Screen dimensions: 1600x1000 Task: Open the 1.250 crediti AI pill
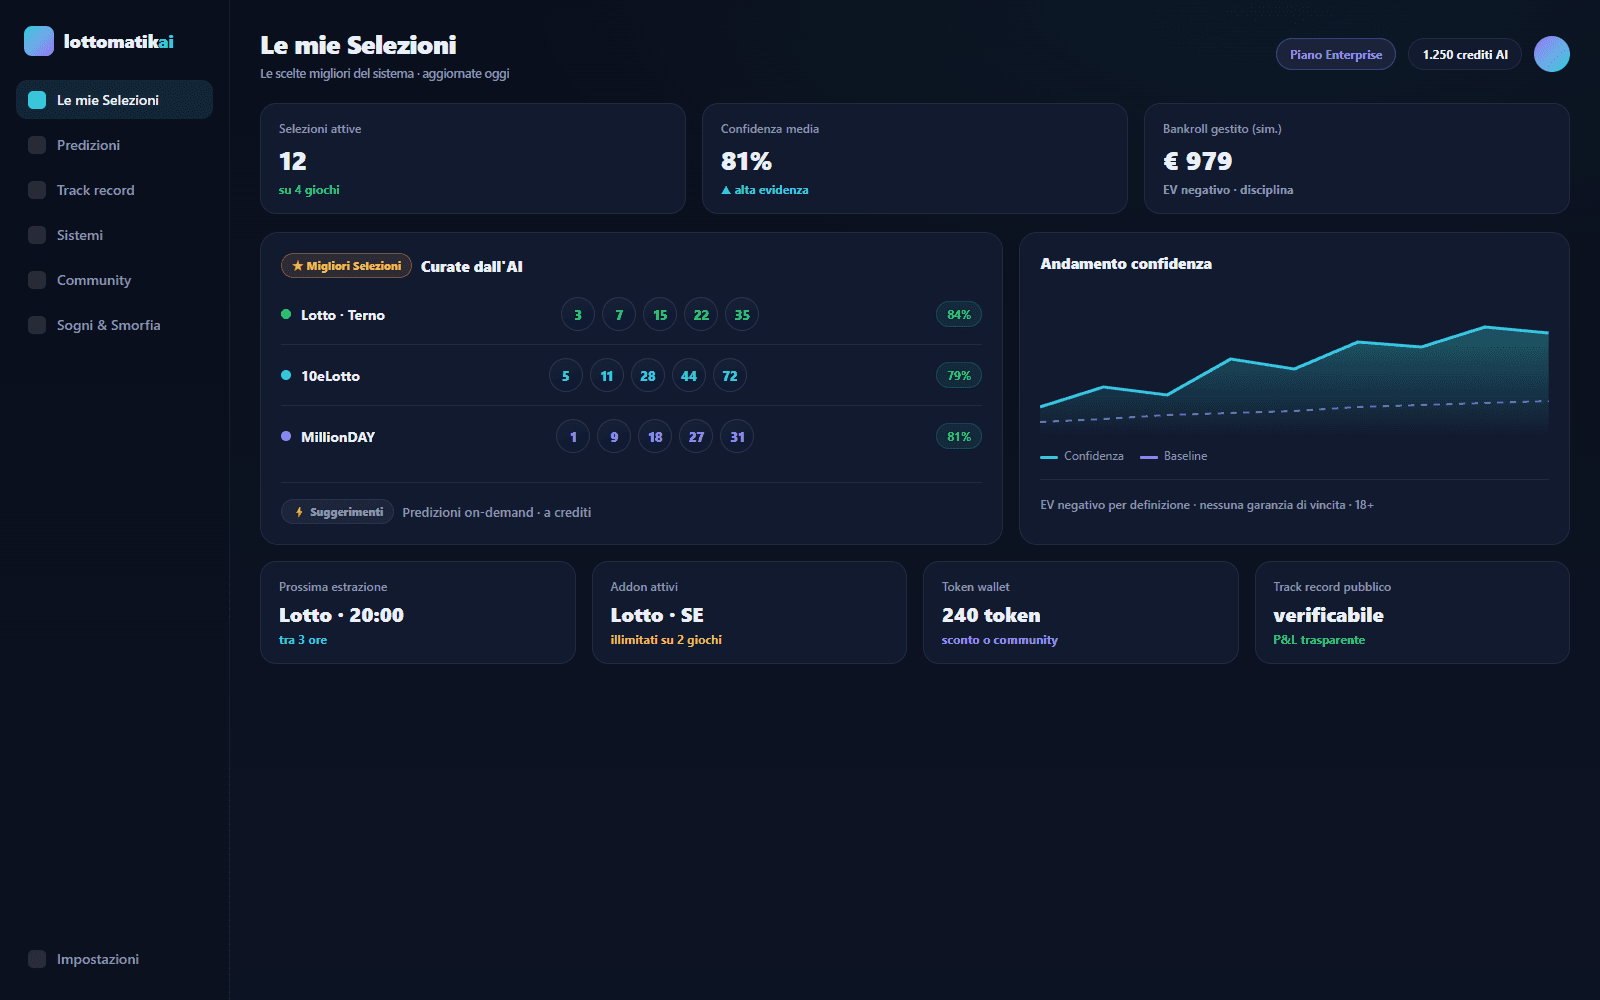[1465, 54]
